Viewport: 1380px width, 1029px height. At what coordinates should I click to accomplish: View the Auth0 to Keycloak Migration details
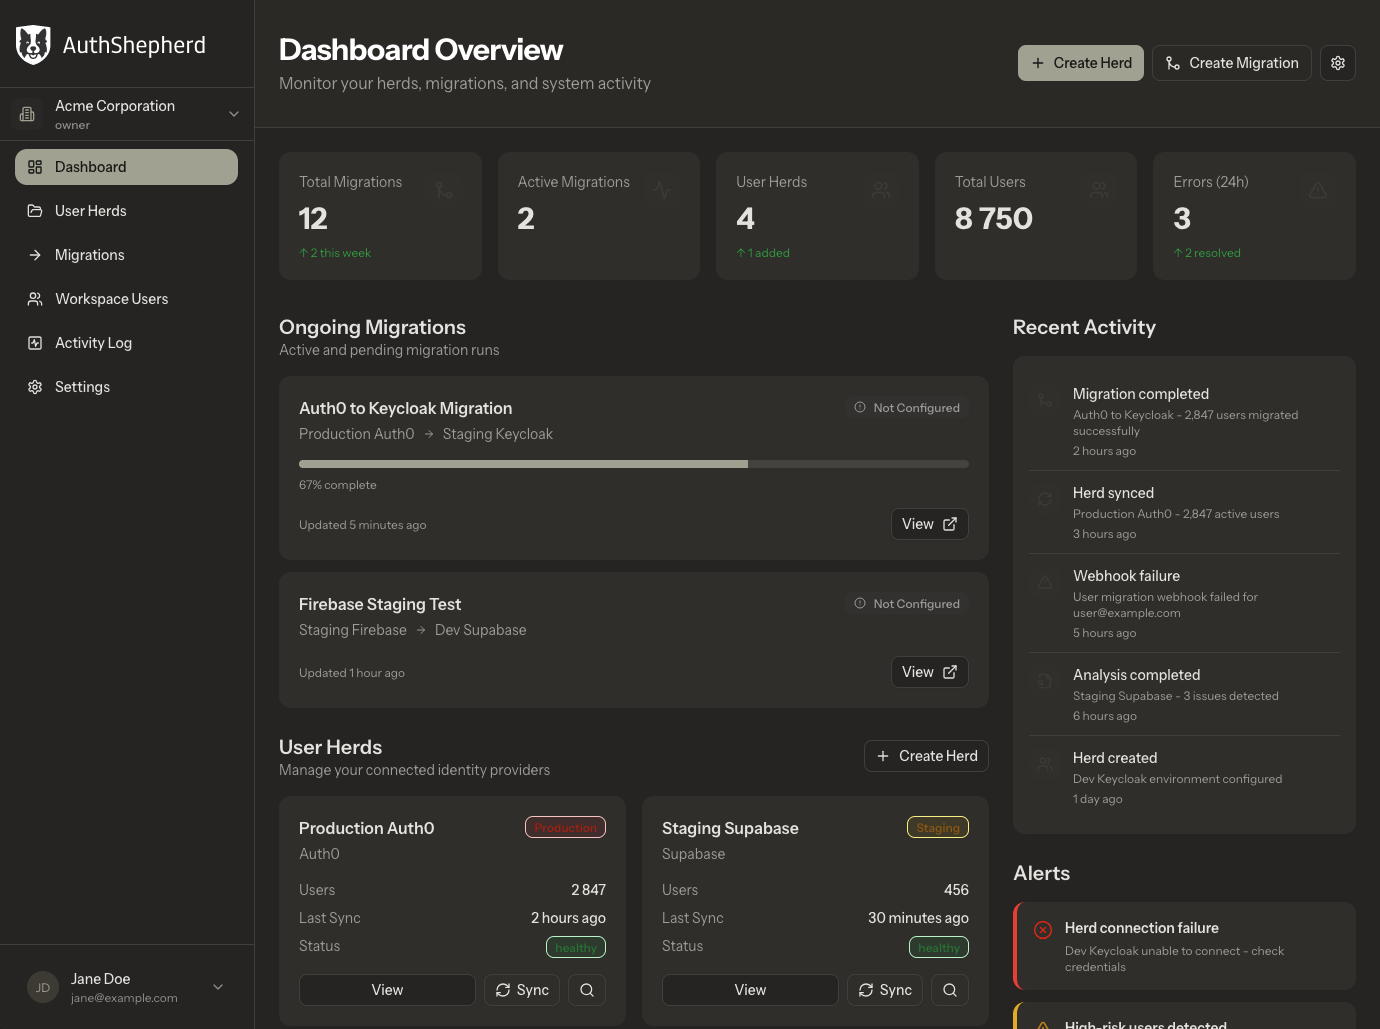[929, 523]
